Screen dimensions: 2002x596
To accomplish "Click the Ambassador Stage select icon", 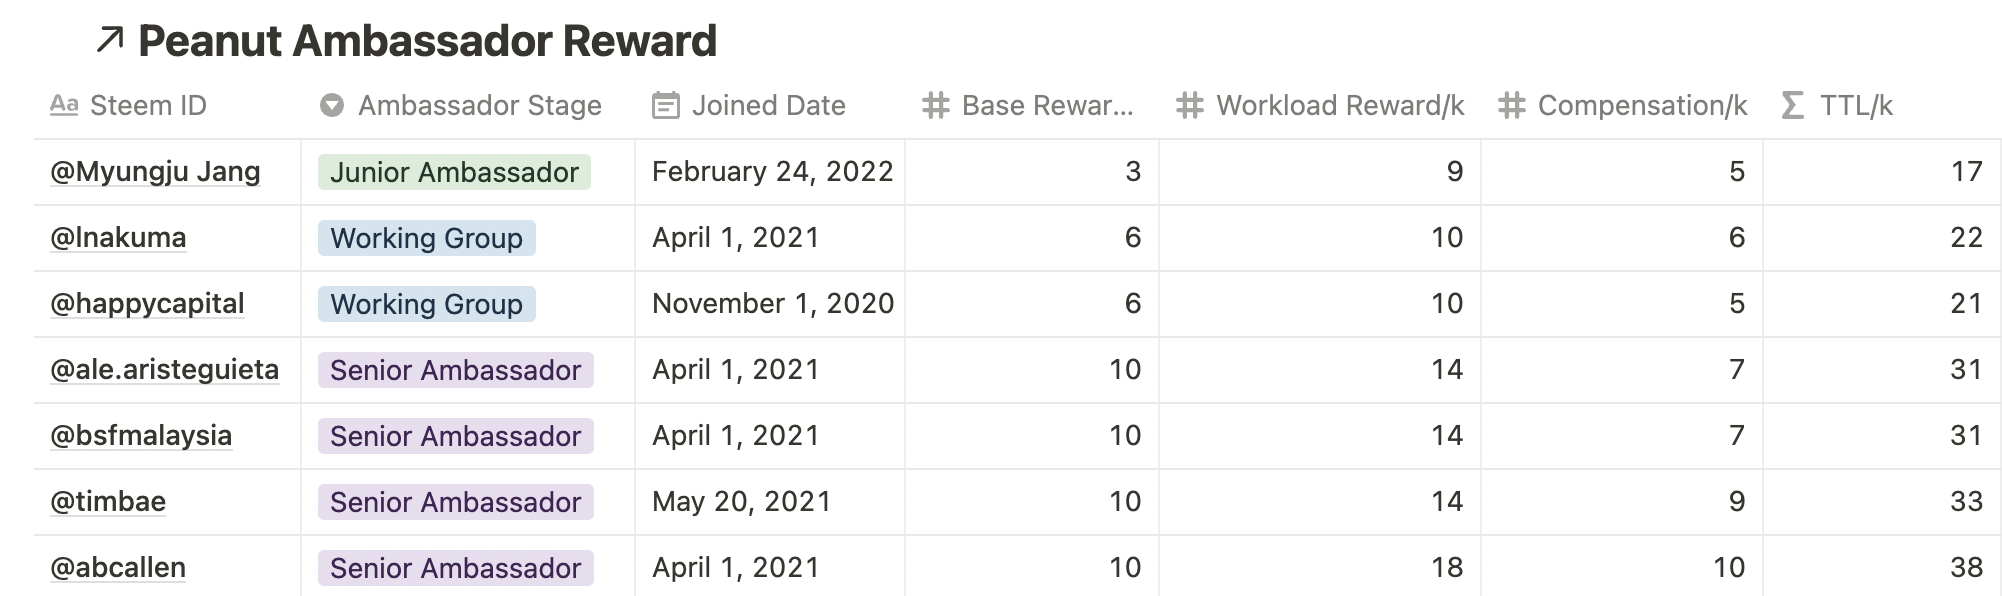I will coord(332,105).
